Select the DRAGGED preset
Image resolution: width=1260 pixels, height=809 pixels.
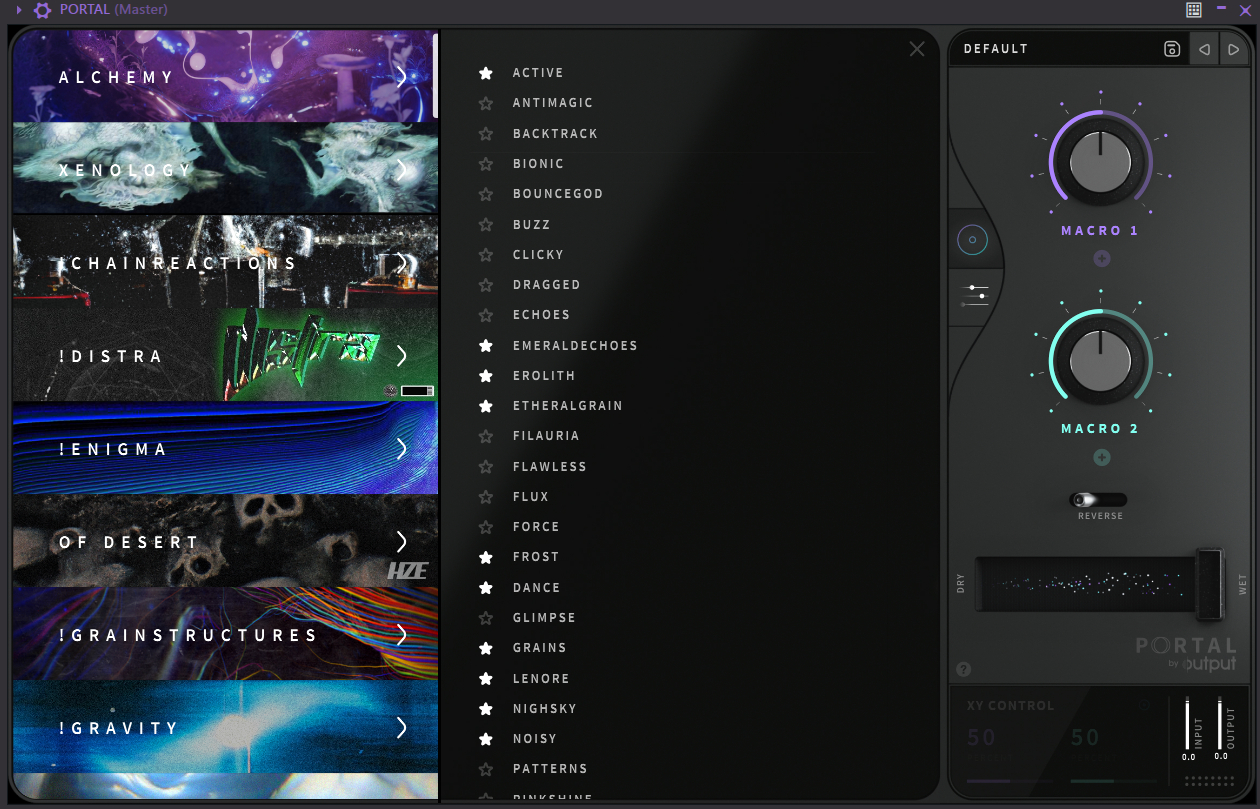[x=547, y=284]
